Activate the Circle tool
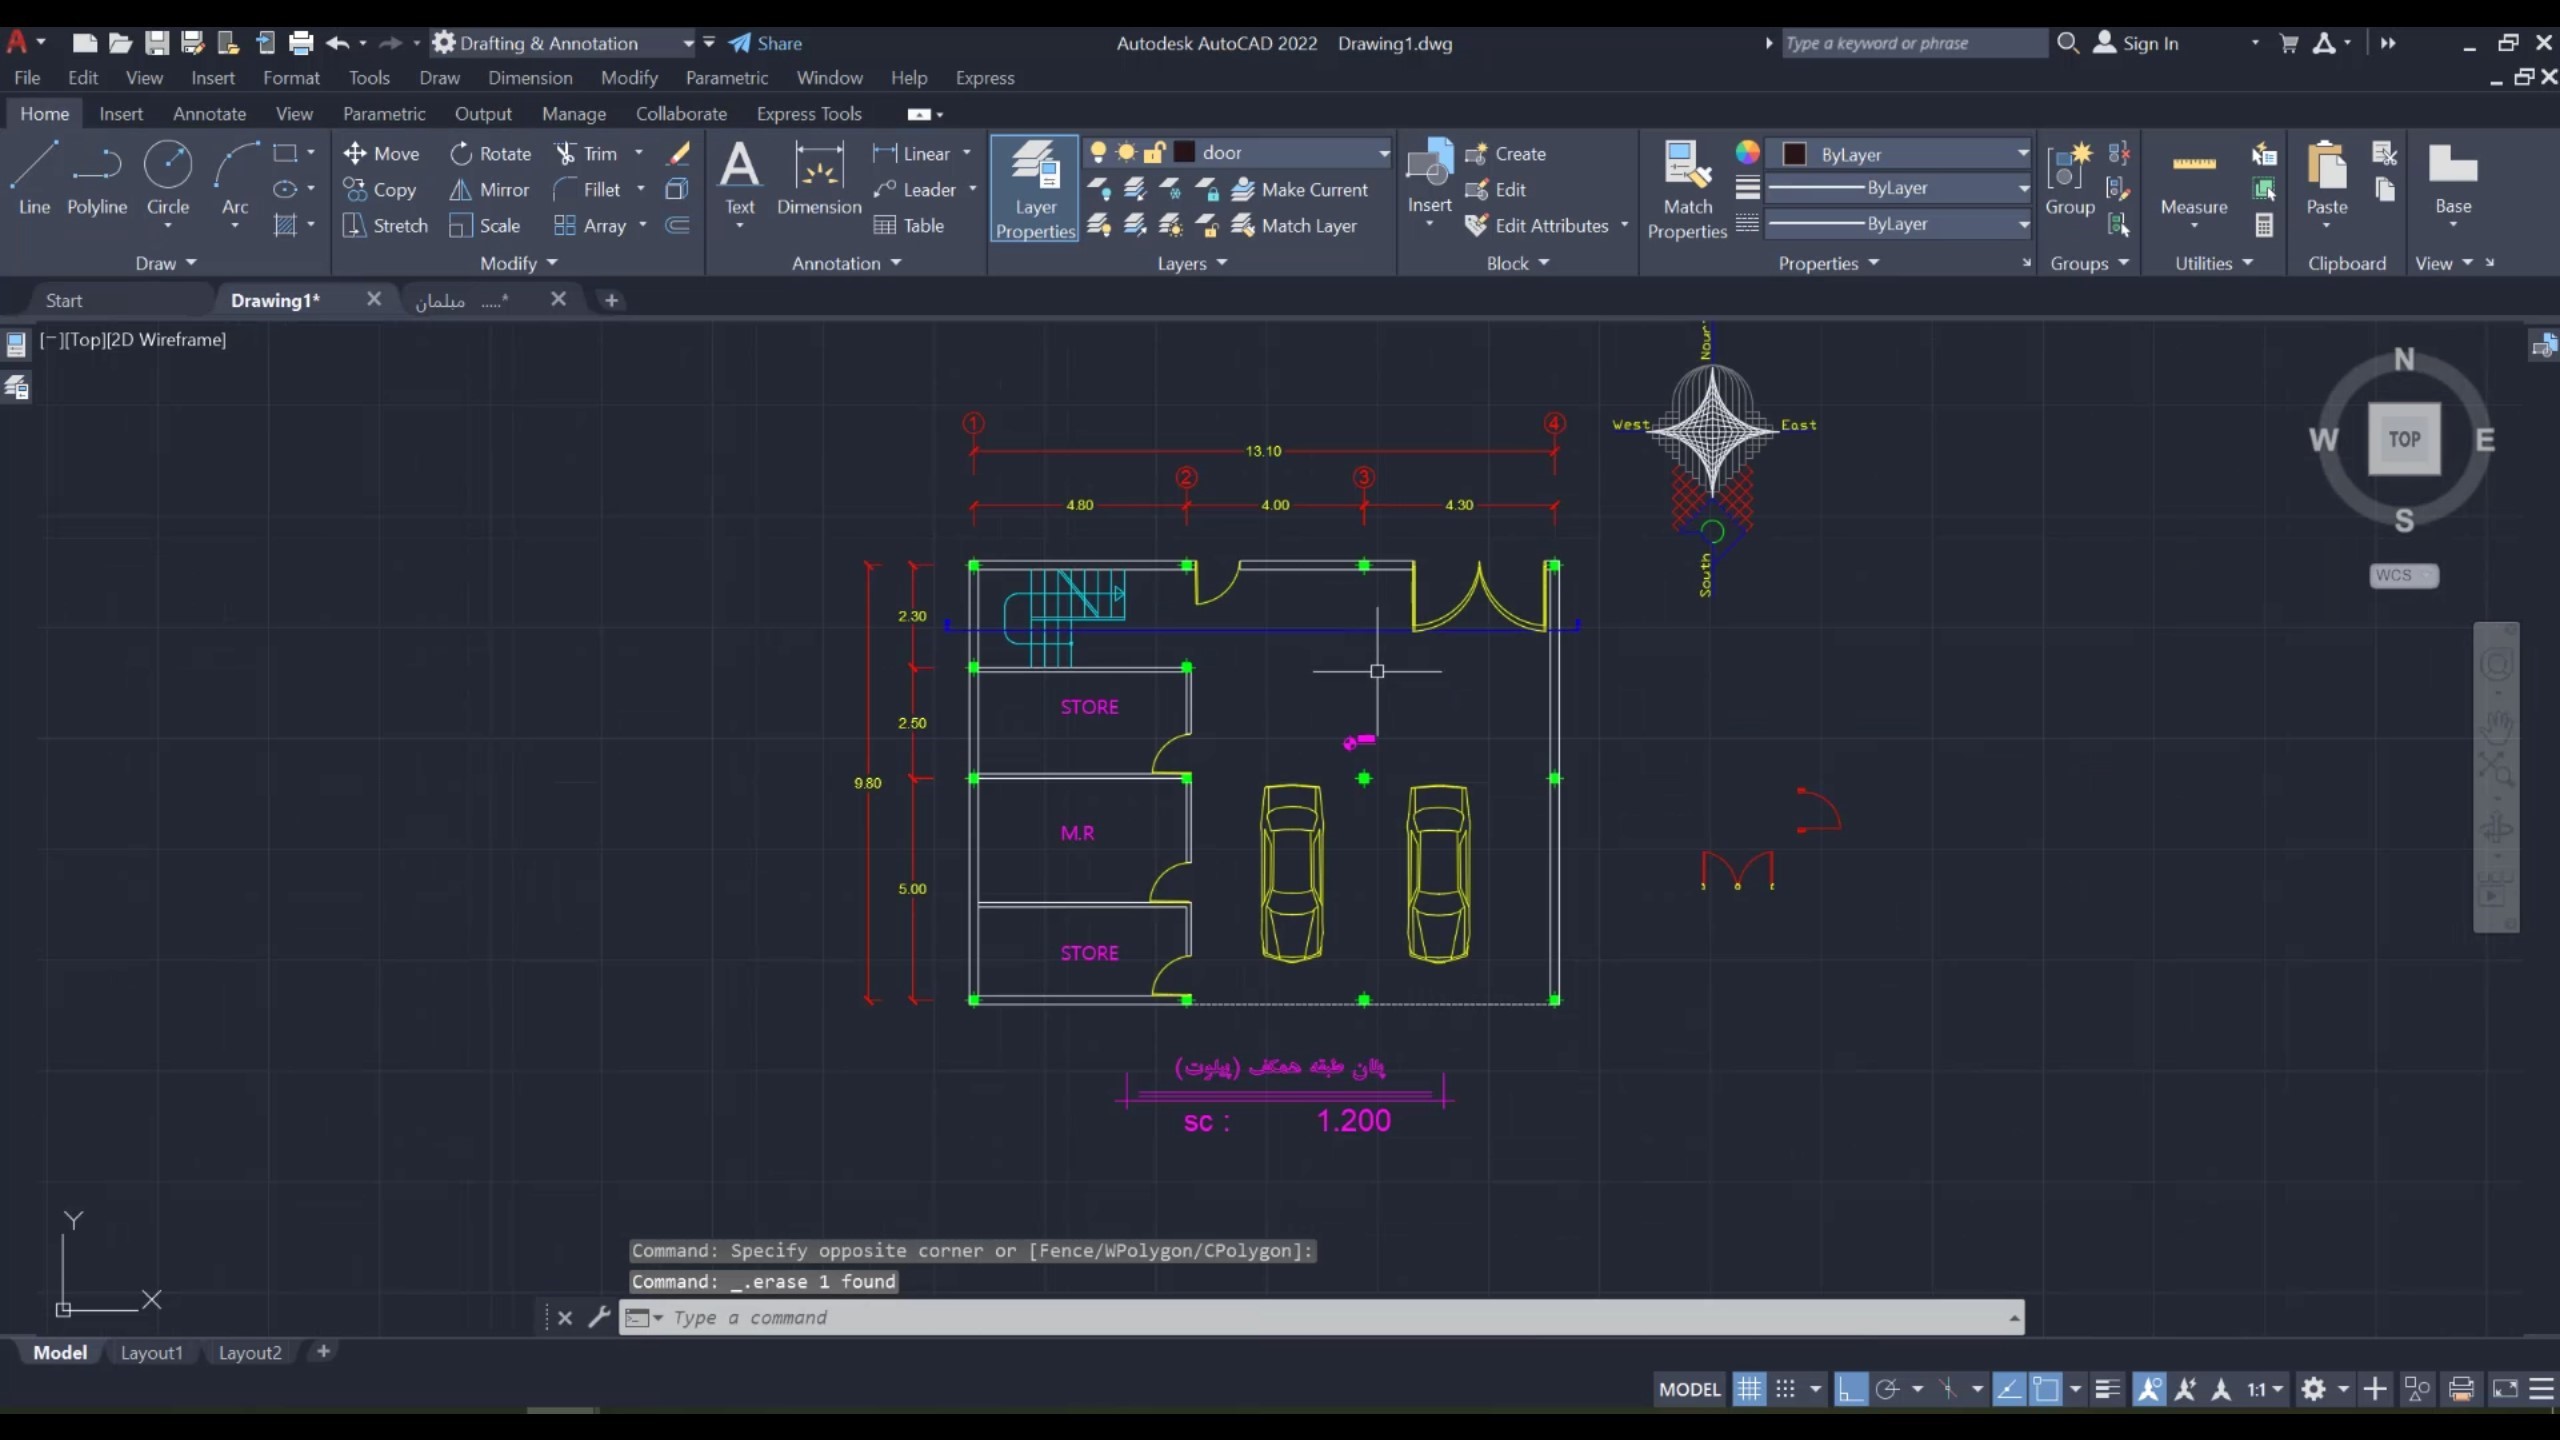The height and width of the screenshot is (1440, 2560). (168, 178)
